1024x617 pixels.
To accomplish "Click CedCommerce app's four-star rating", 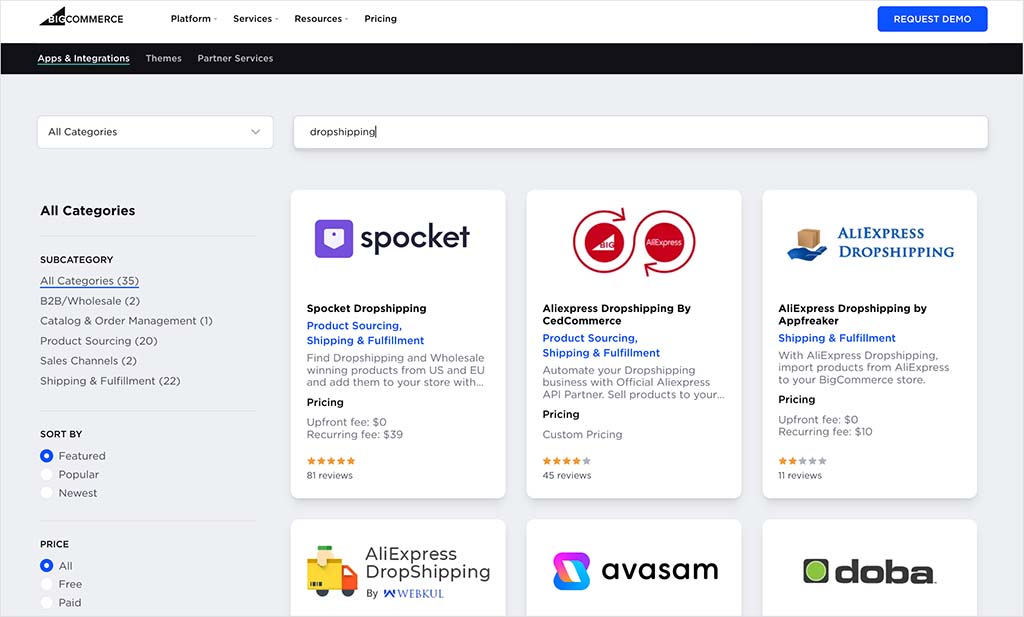I will (567, 461).
